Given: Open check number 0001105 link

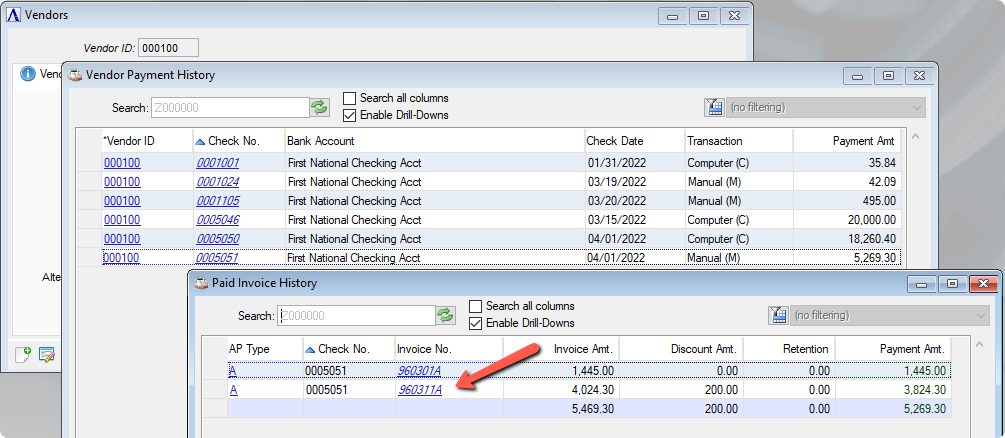Looking at the screenshot, I should point(217,201).
